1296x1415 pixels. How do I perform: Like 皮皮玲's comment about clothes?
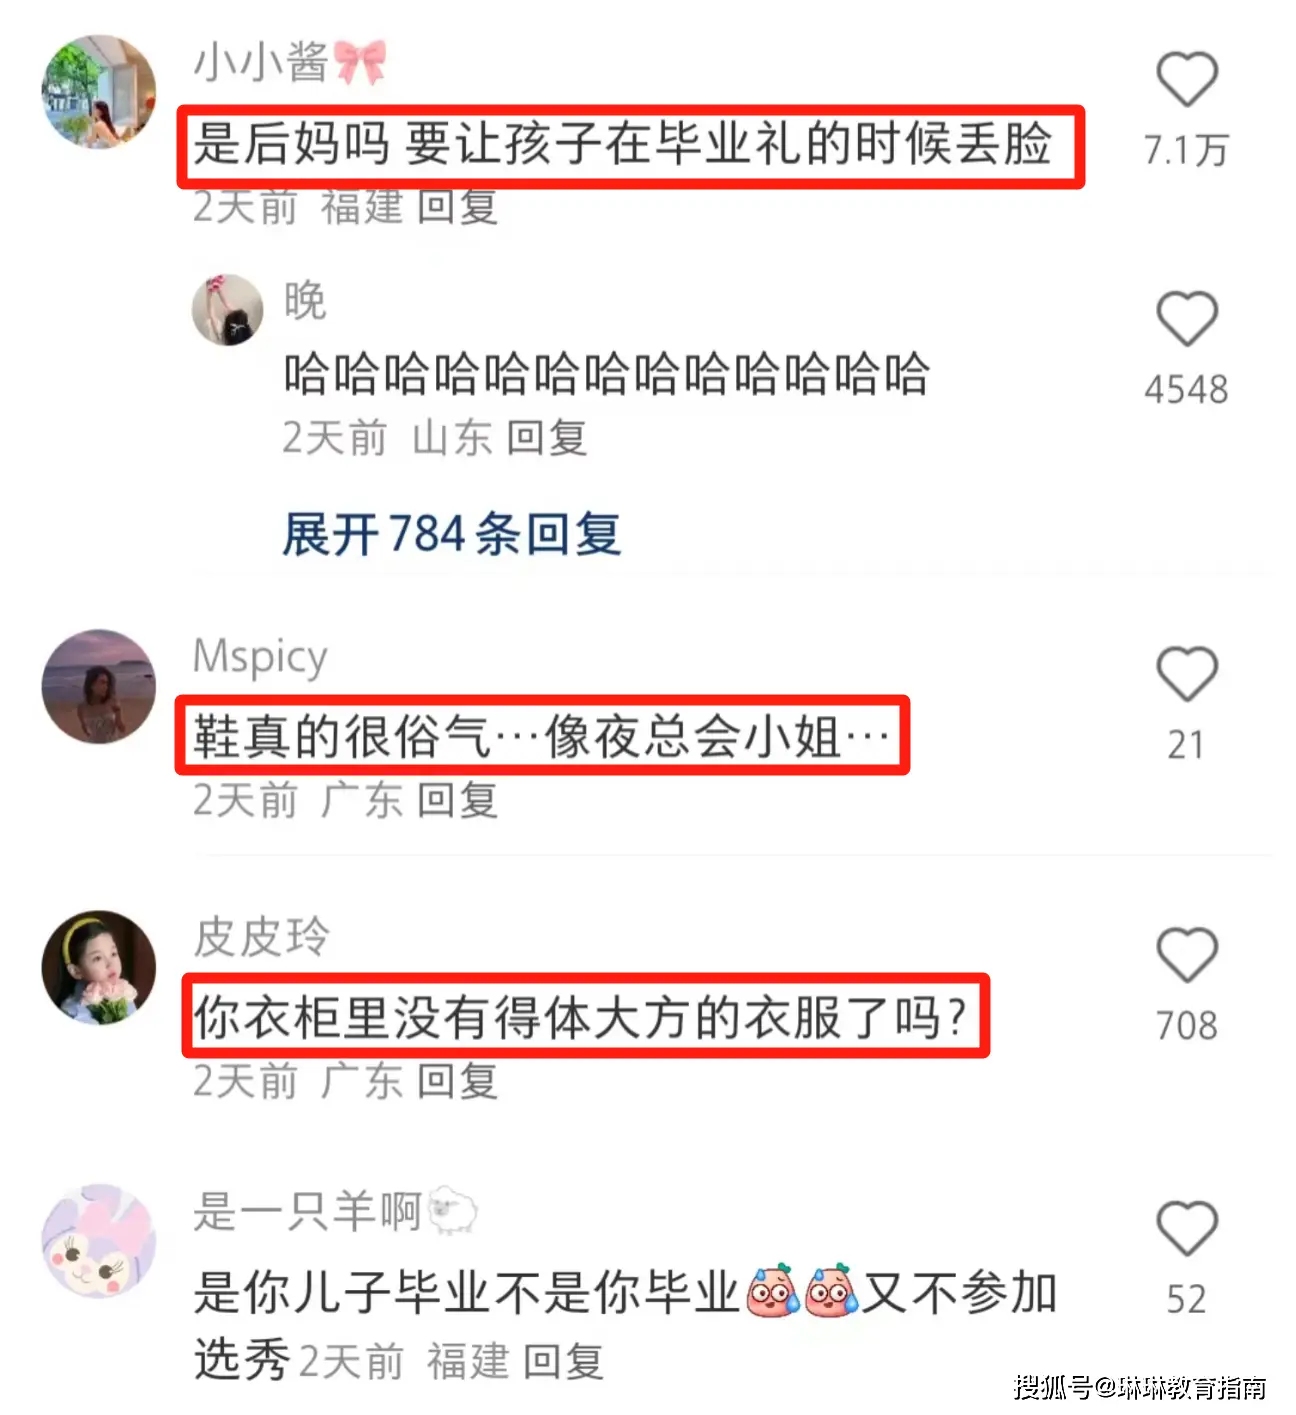click(x=1186, y=954)
